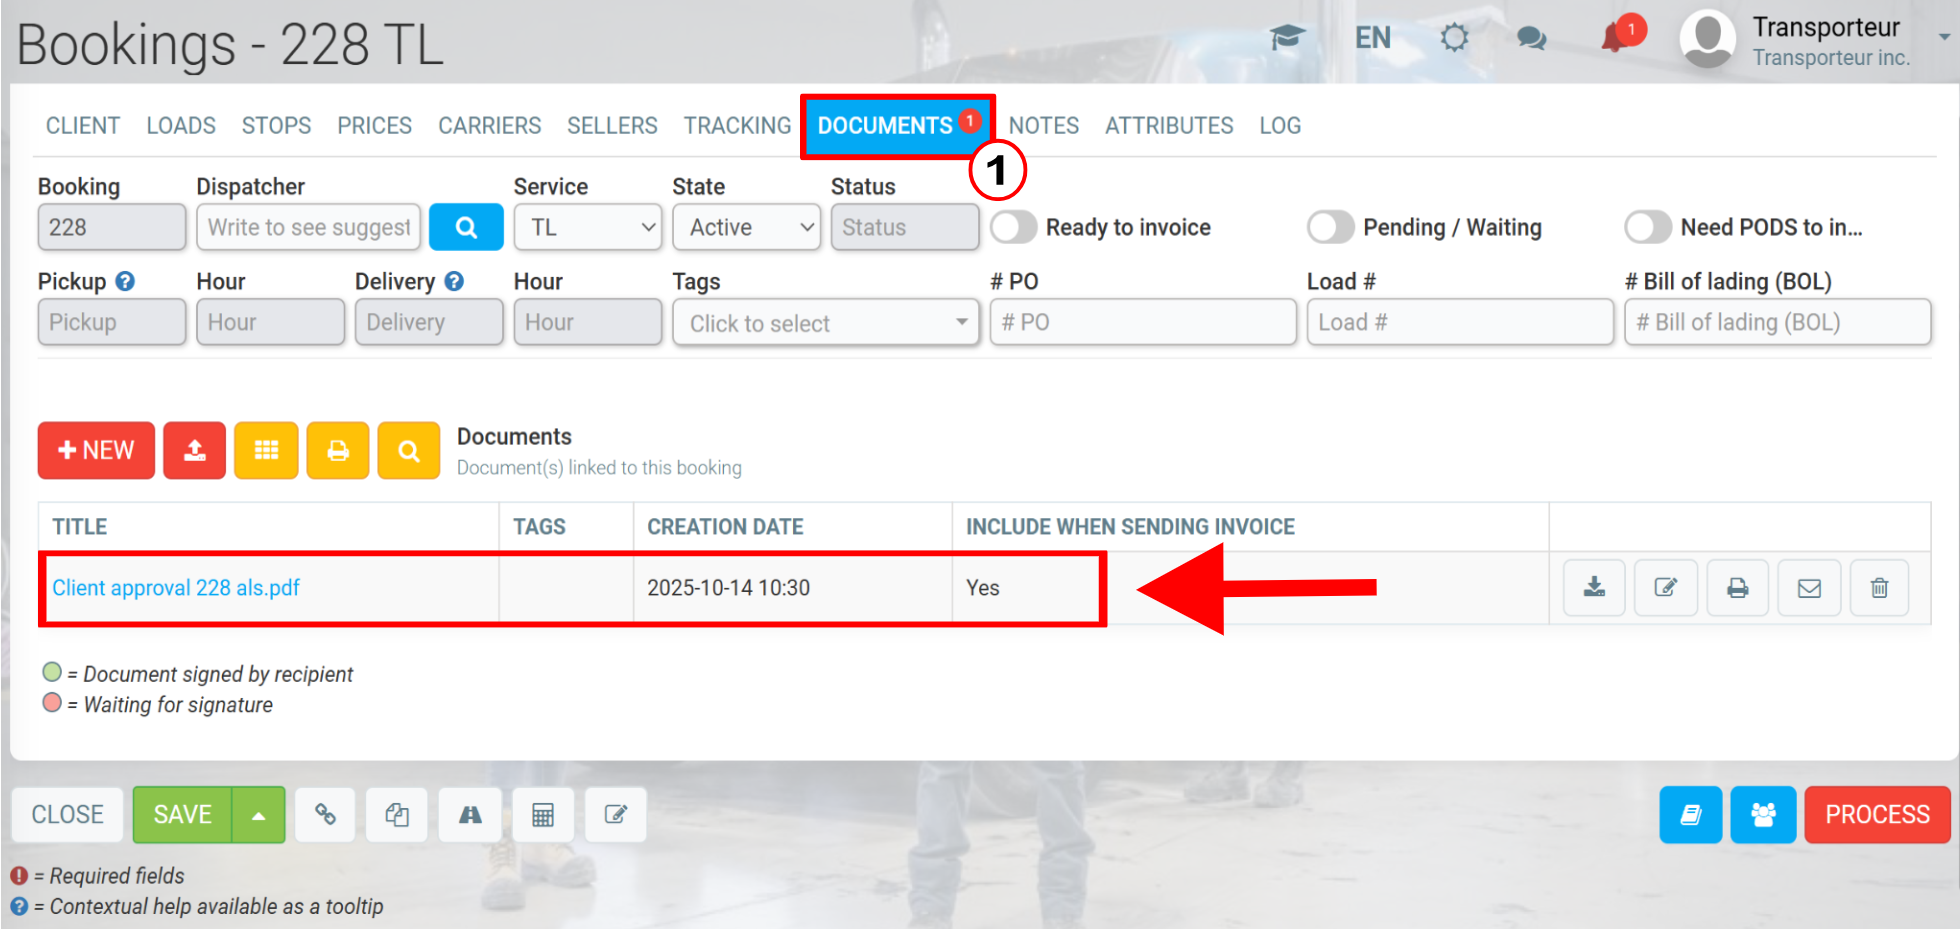The image size is (1960, 931).
Task: Switch to the PRICES tab
Action: coord(374,126)
